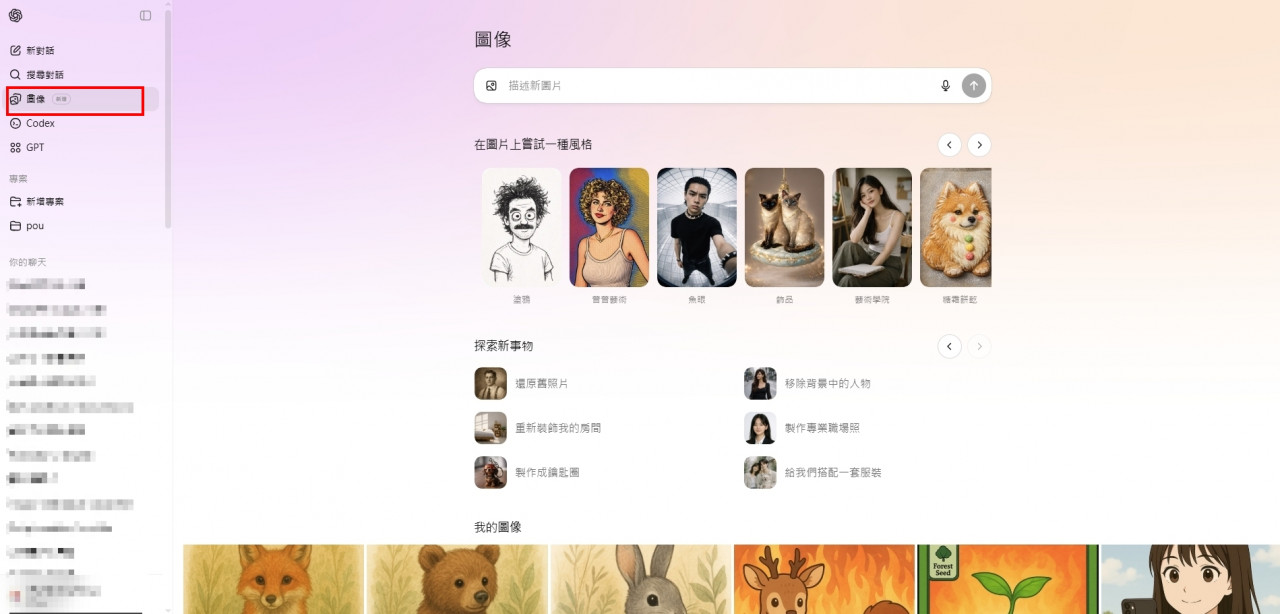Screen dimensions: 1280x614
Task: Open Codex from the sidebar
Action: (x=40, y=123)
